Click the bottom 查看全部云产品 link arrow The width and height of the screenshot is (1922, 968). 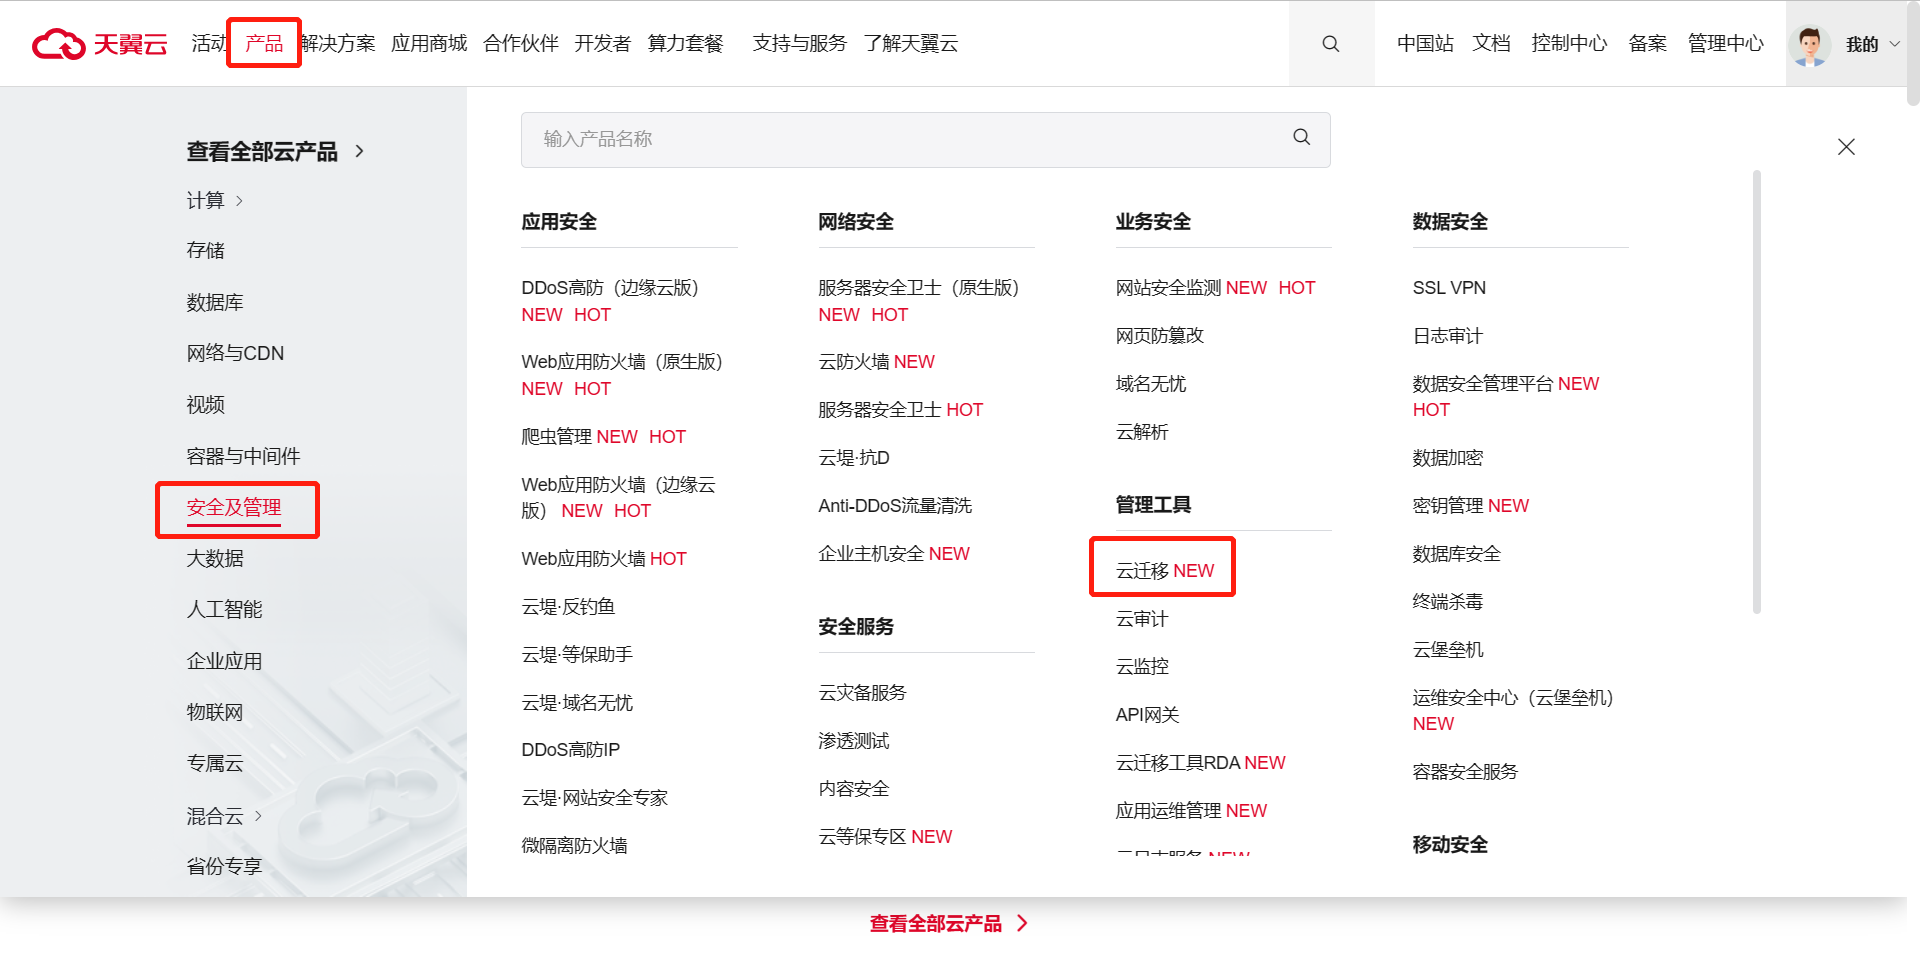tap(1022, 923)
